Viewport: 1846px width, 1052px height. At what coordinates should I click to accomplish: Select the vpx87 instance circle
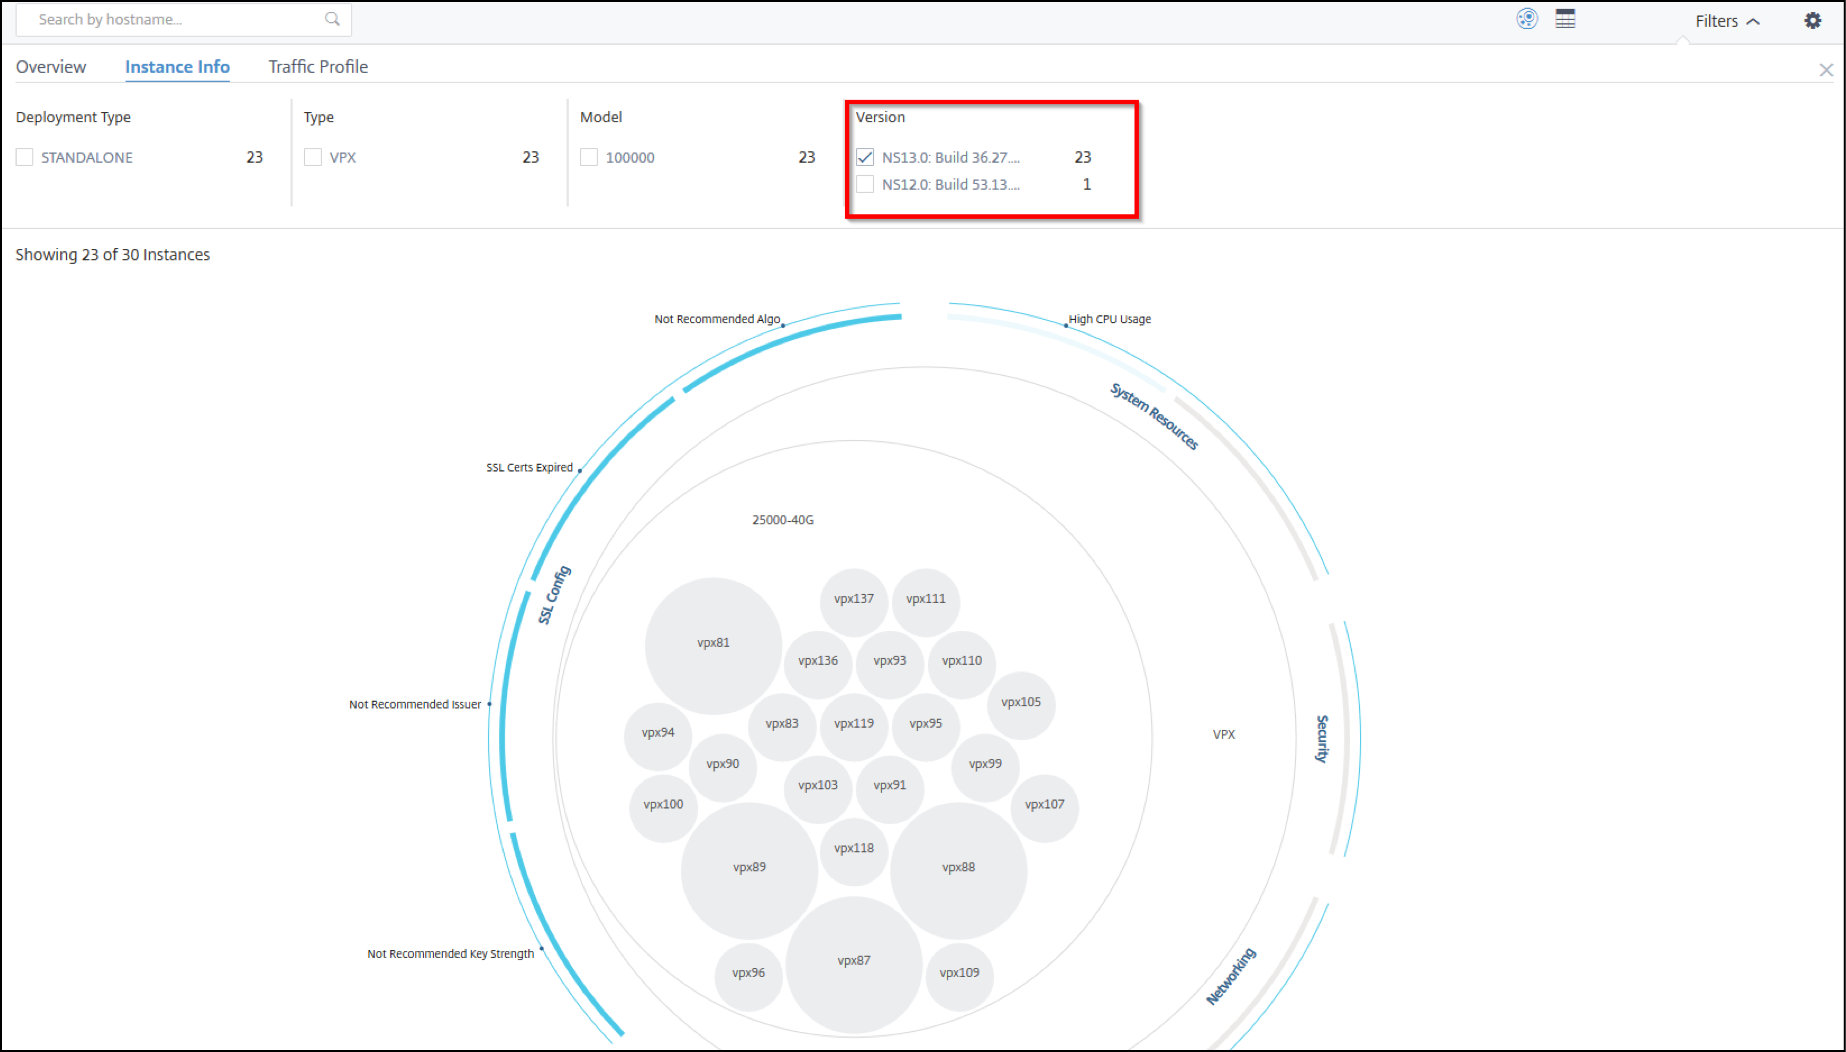click(x=854, y=963)
